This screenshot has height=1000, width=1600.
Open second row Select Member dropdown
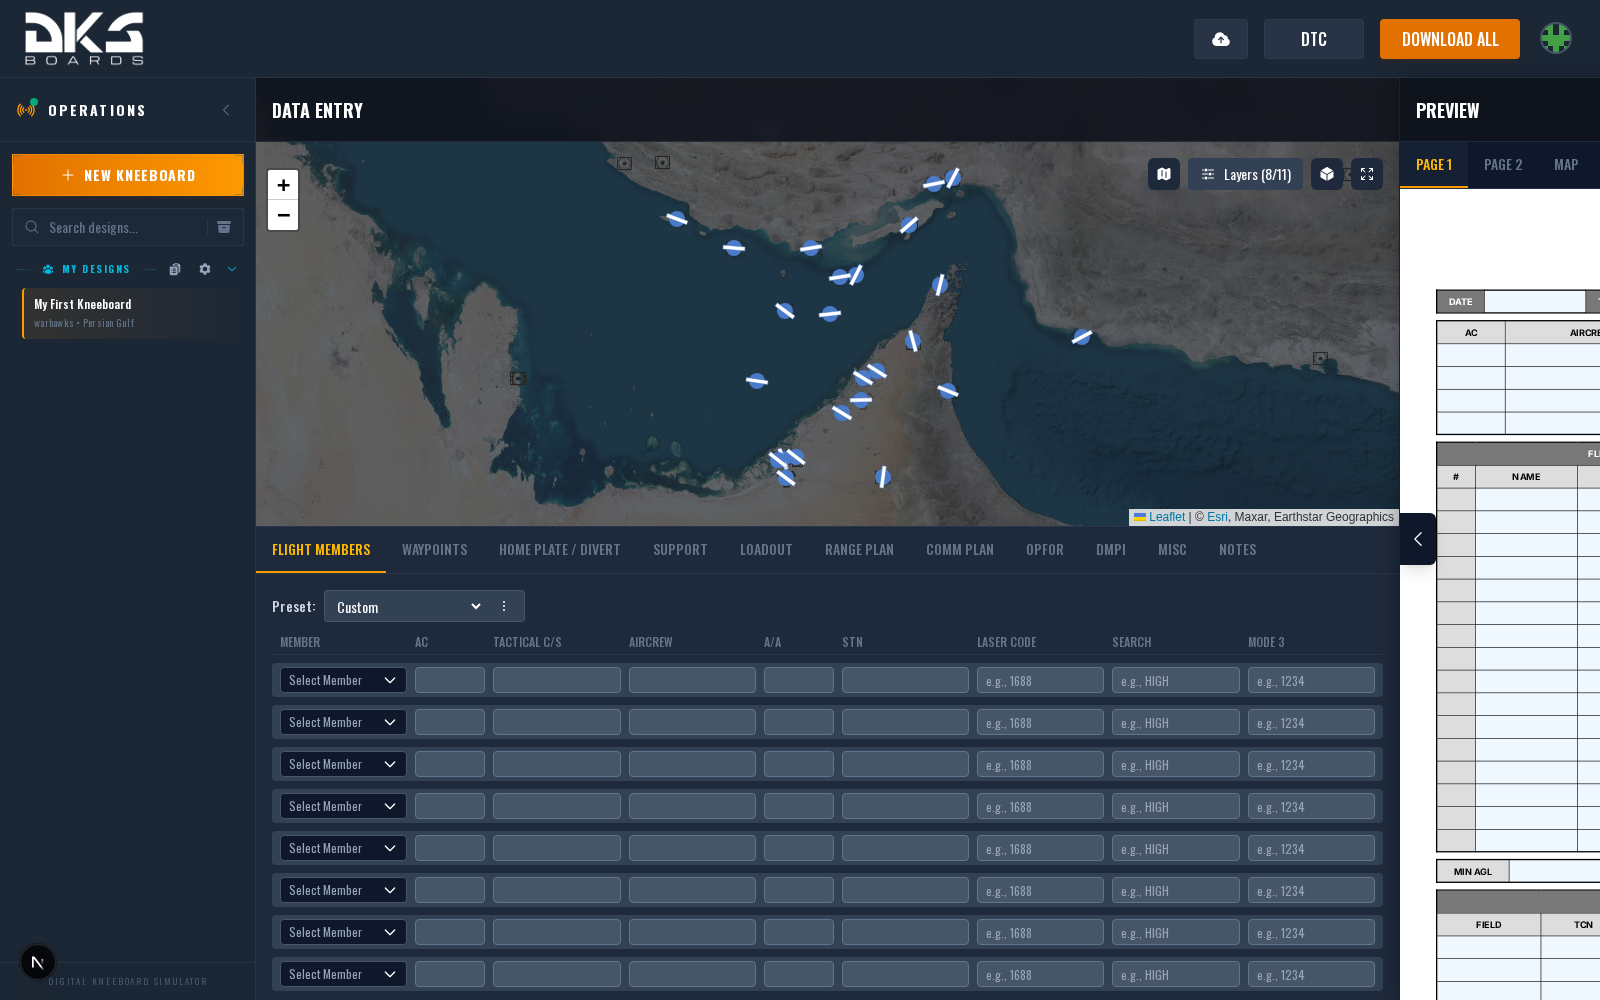pyautogui.click(x=343, y=722)
